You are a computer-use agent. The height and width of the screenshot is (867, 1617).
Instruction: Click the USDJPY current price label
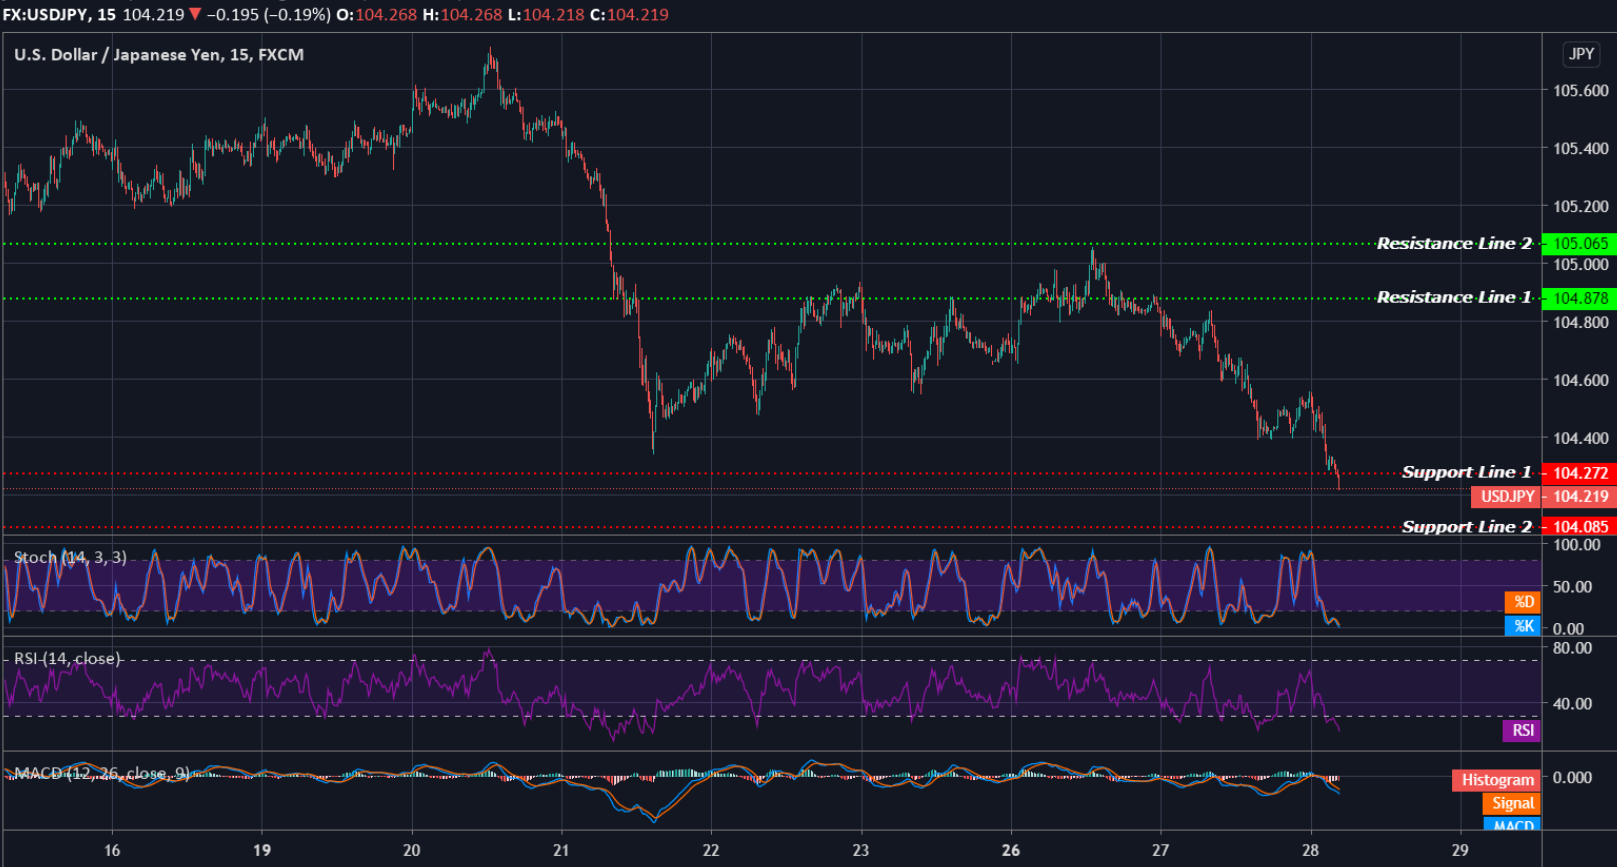pyautogui.click(x=1507, y=497)
